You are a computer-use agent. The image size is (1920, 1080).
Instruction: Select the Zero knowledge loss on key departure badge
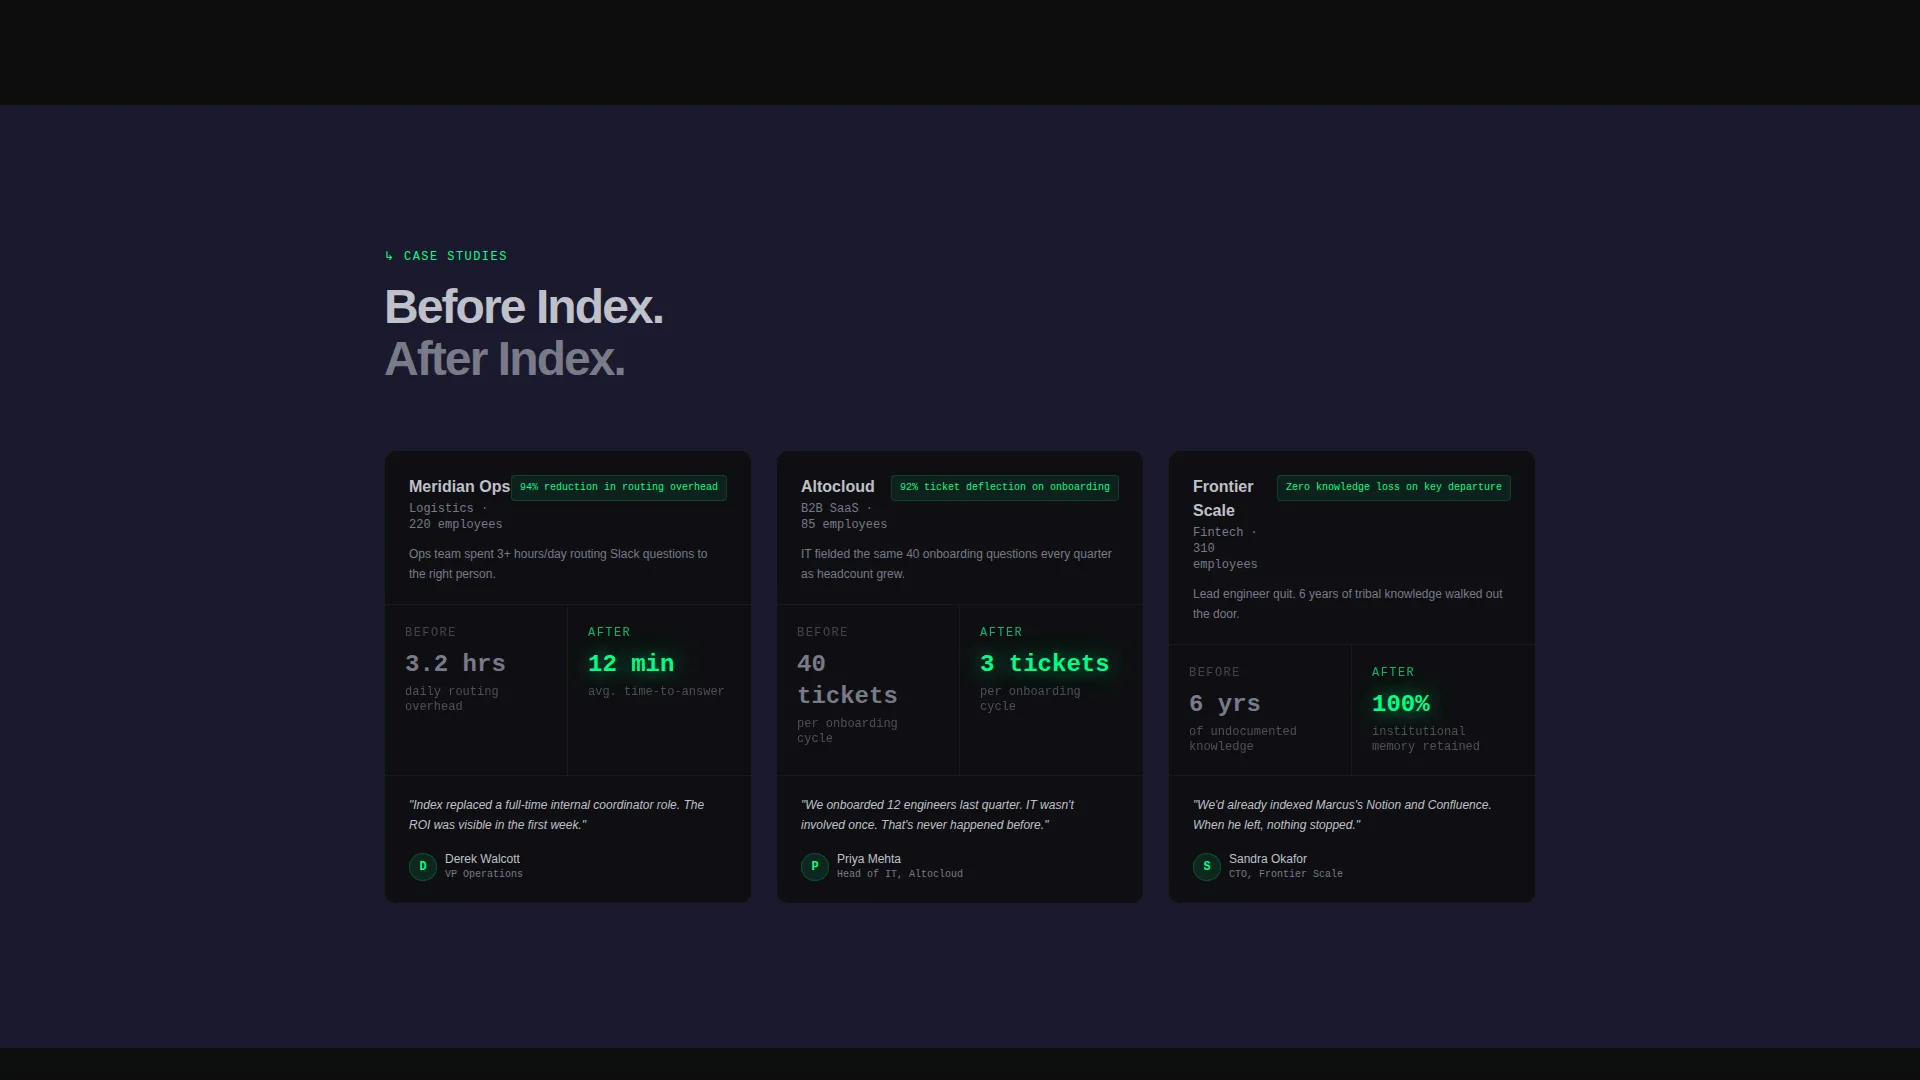1394,487
